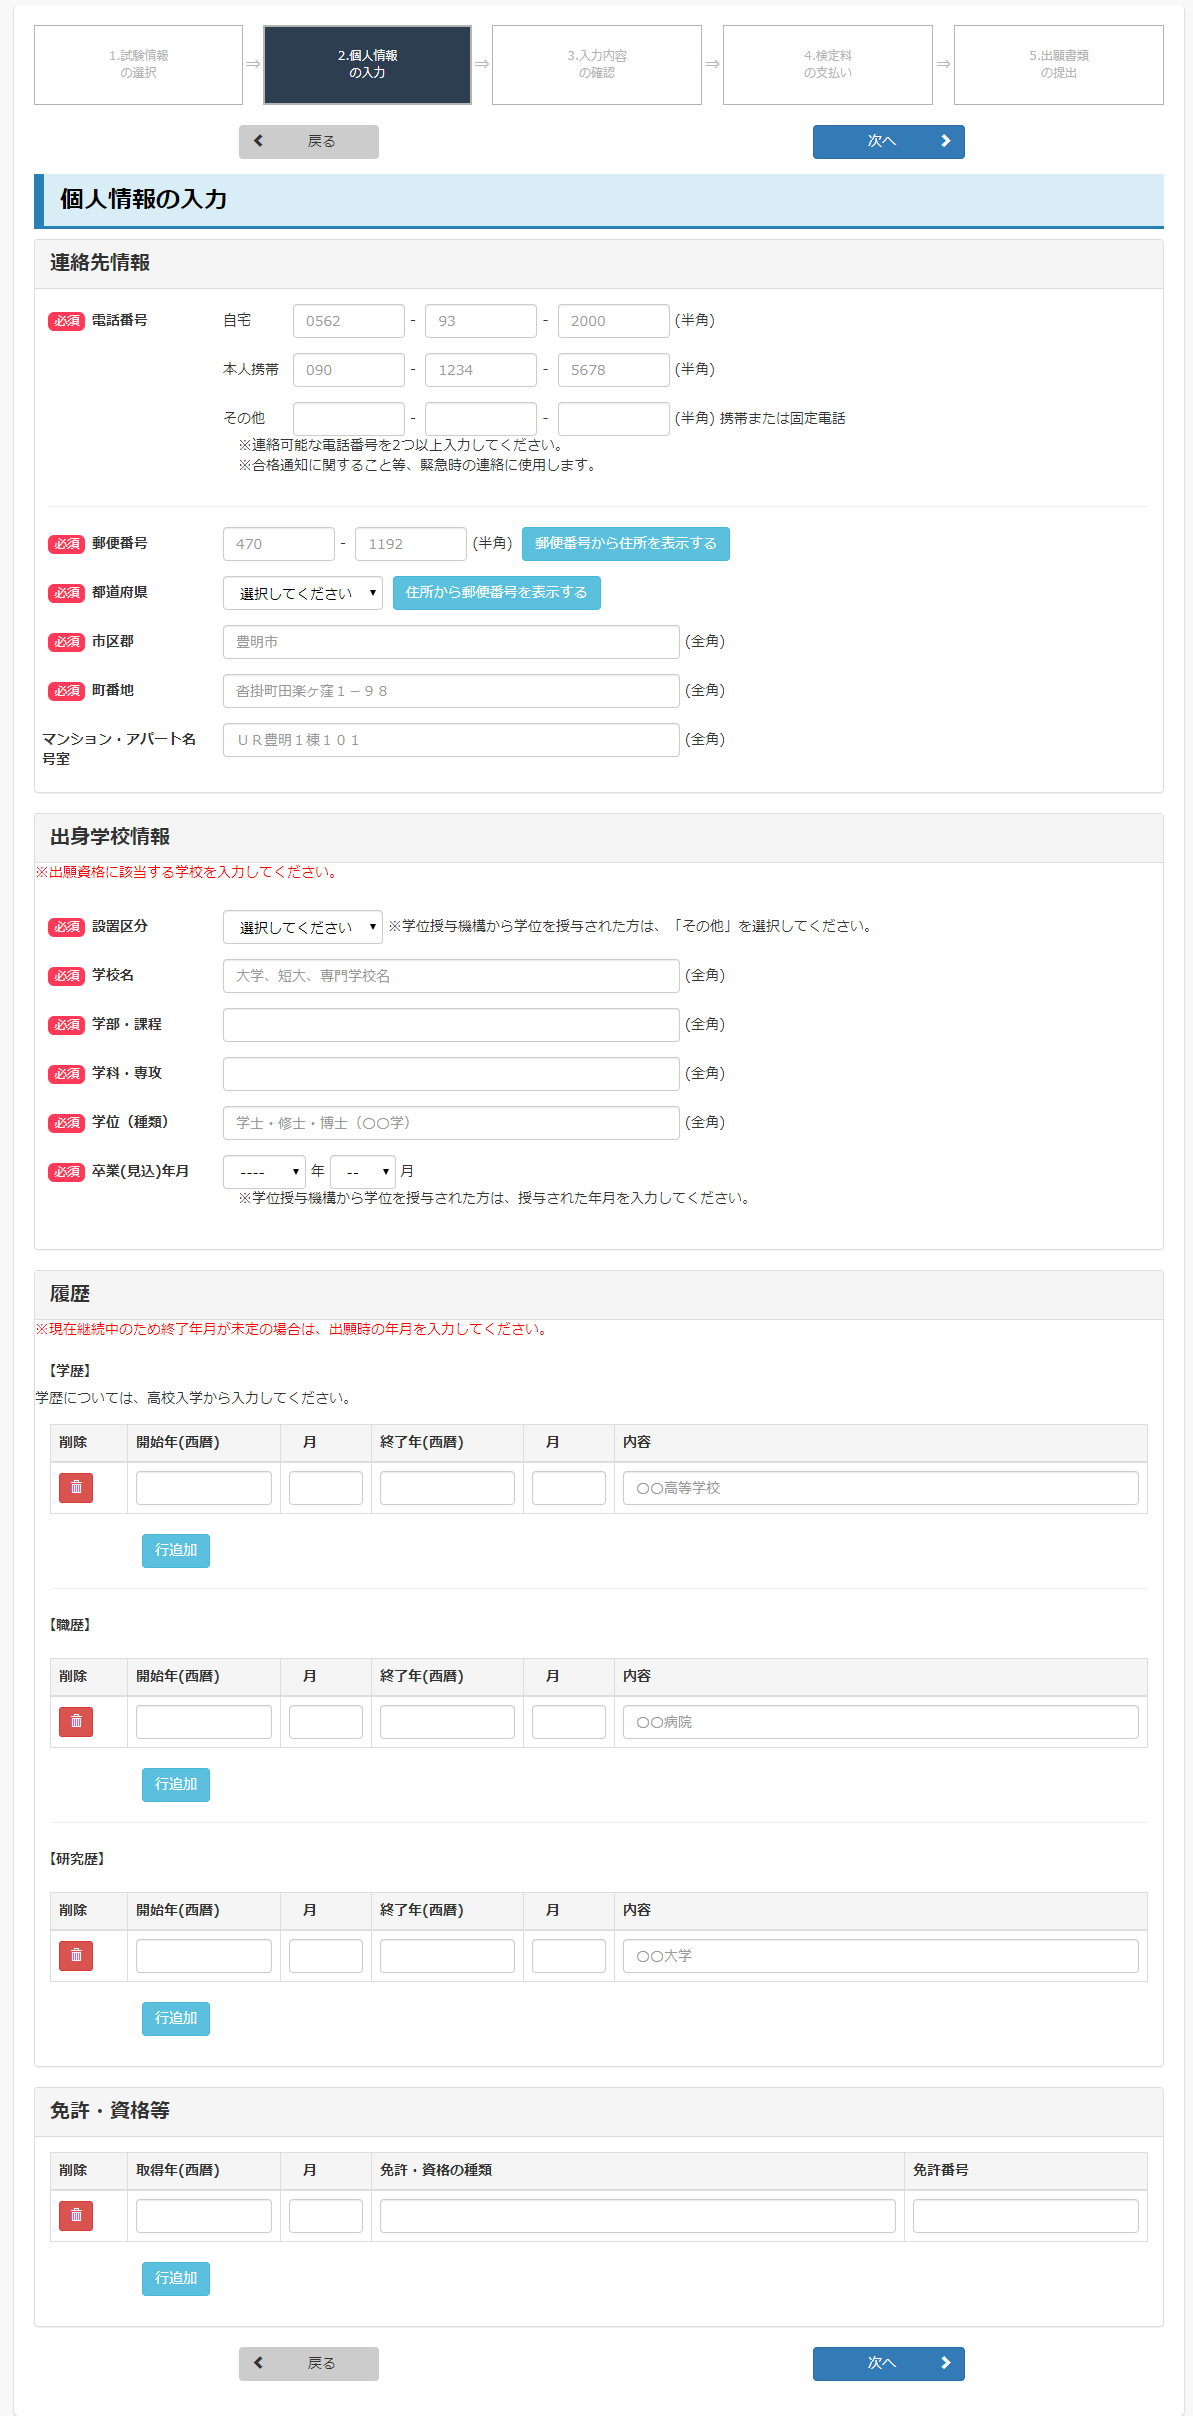Viewport: 1193px width, 2416px height.
Task: Focus the 本人携帯 first field with 090
Action: 348,370
